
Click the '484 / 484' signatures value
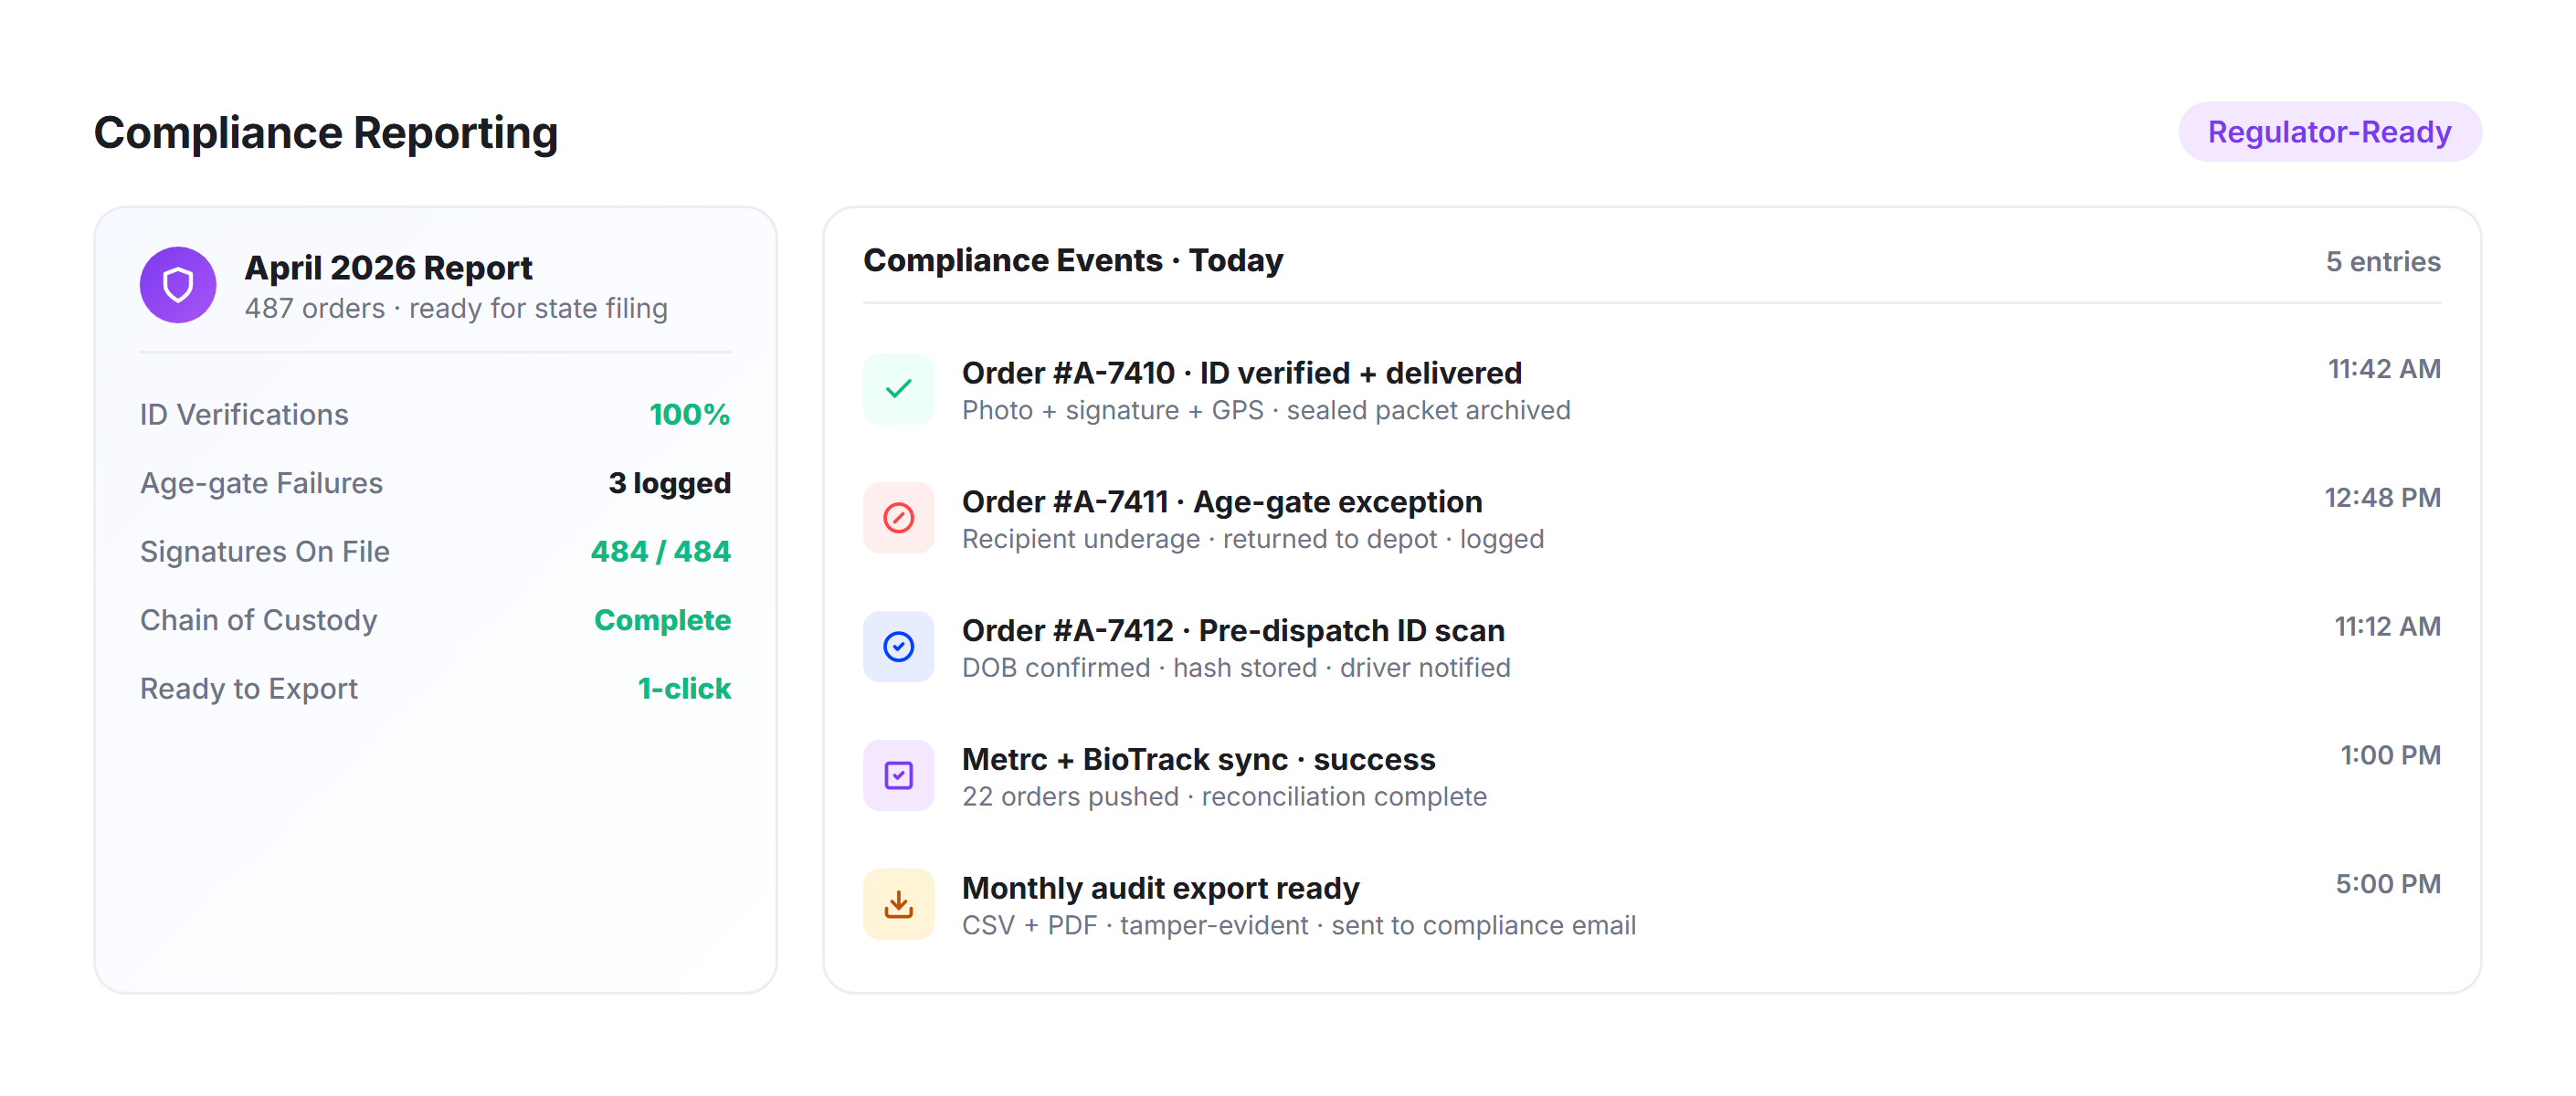point(660,552)
